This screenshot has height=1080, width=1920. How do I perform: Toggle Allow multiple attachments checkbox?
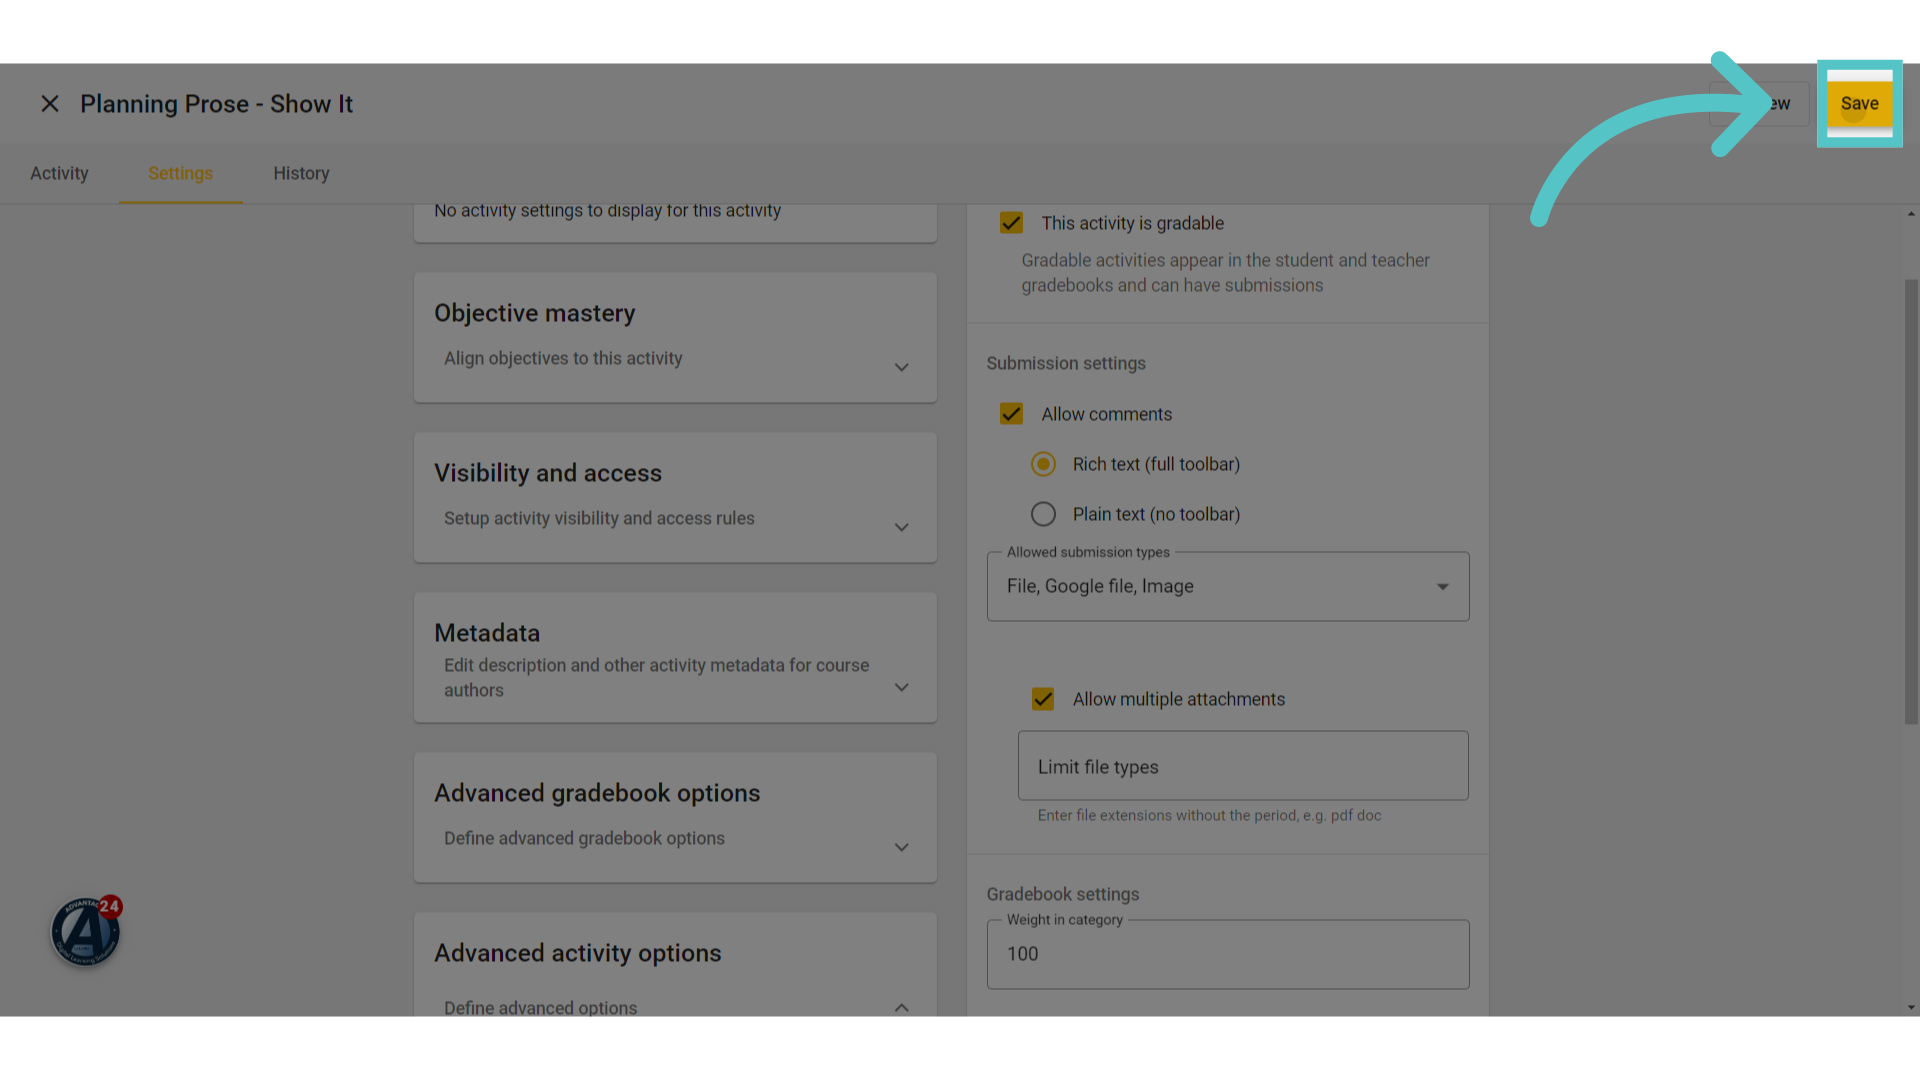(1043, 699)
